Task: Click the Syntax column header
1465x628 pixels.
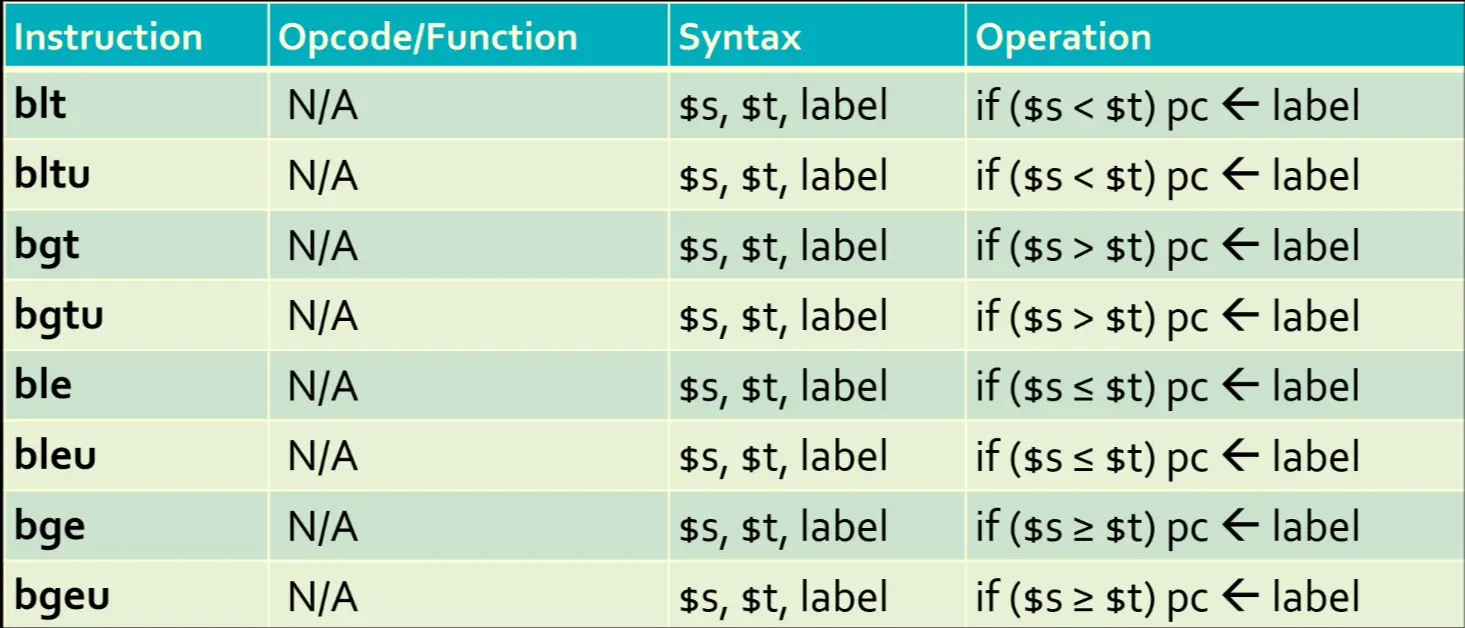Action: pyautogui.click(x=740, y=38)
